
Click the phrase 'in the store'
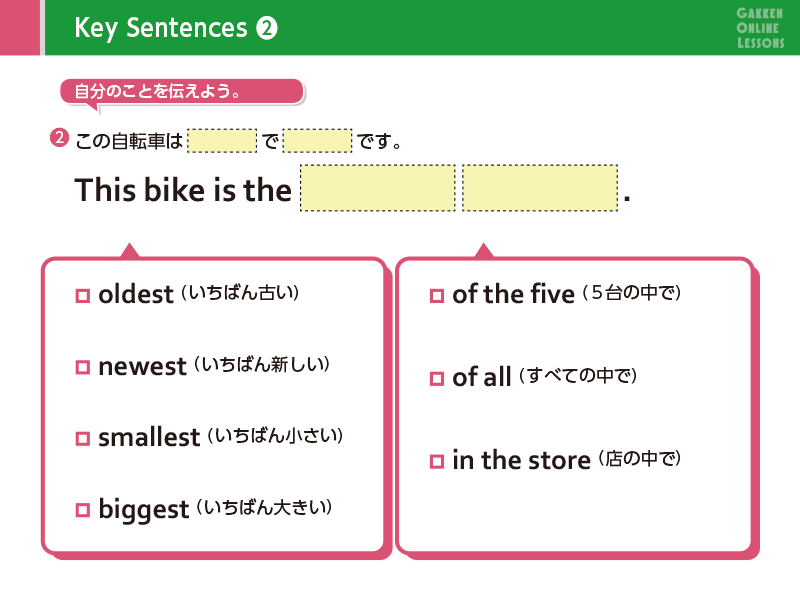521,461
